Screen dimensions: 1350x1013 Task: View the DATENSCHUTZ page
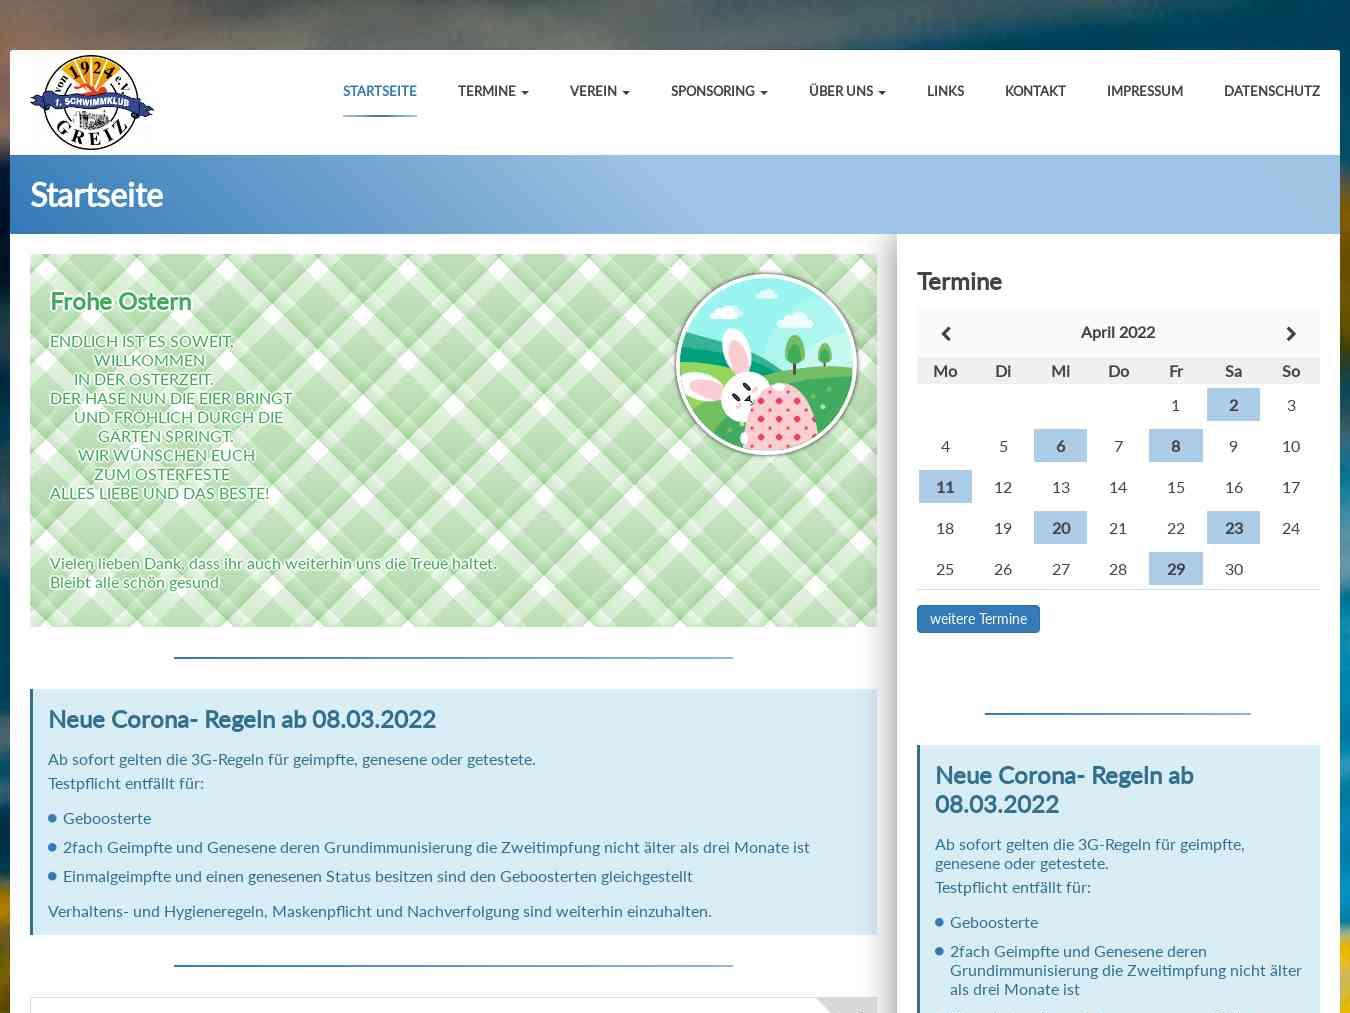(x=1271, y=91)
